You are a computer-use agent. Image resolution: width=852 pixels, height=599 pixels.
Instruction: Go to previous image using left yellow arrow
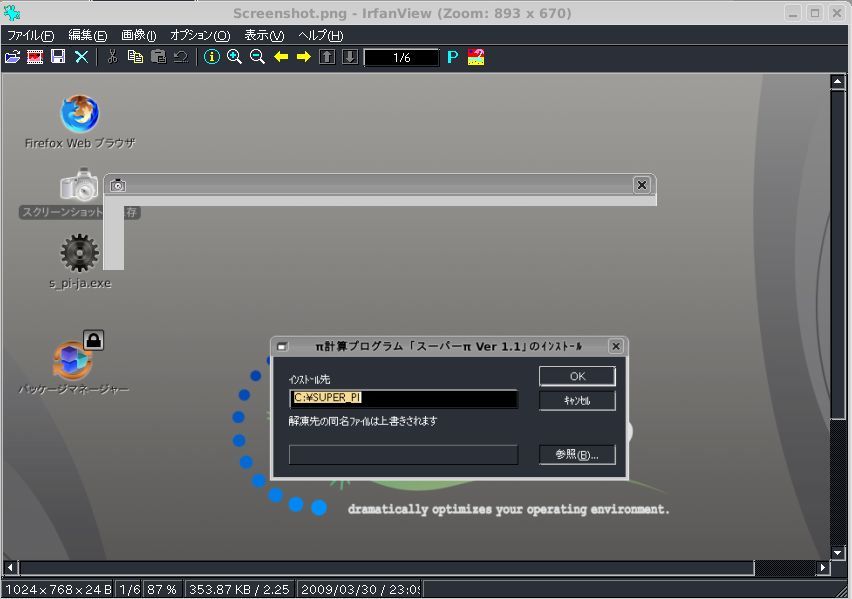[x=281, y=57]
